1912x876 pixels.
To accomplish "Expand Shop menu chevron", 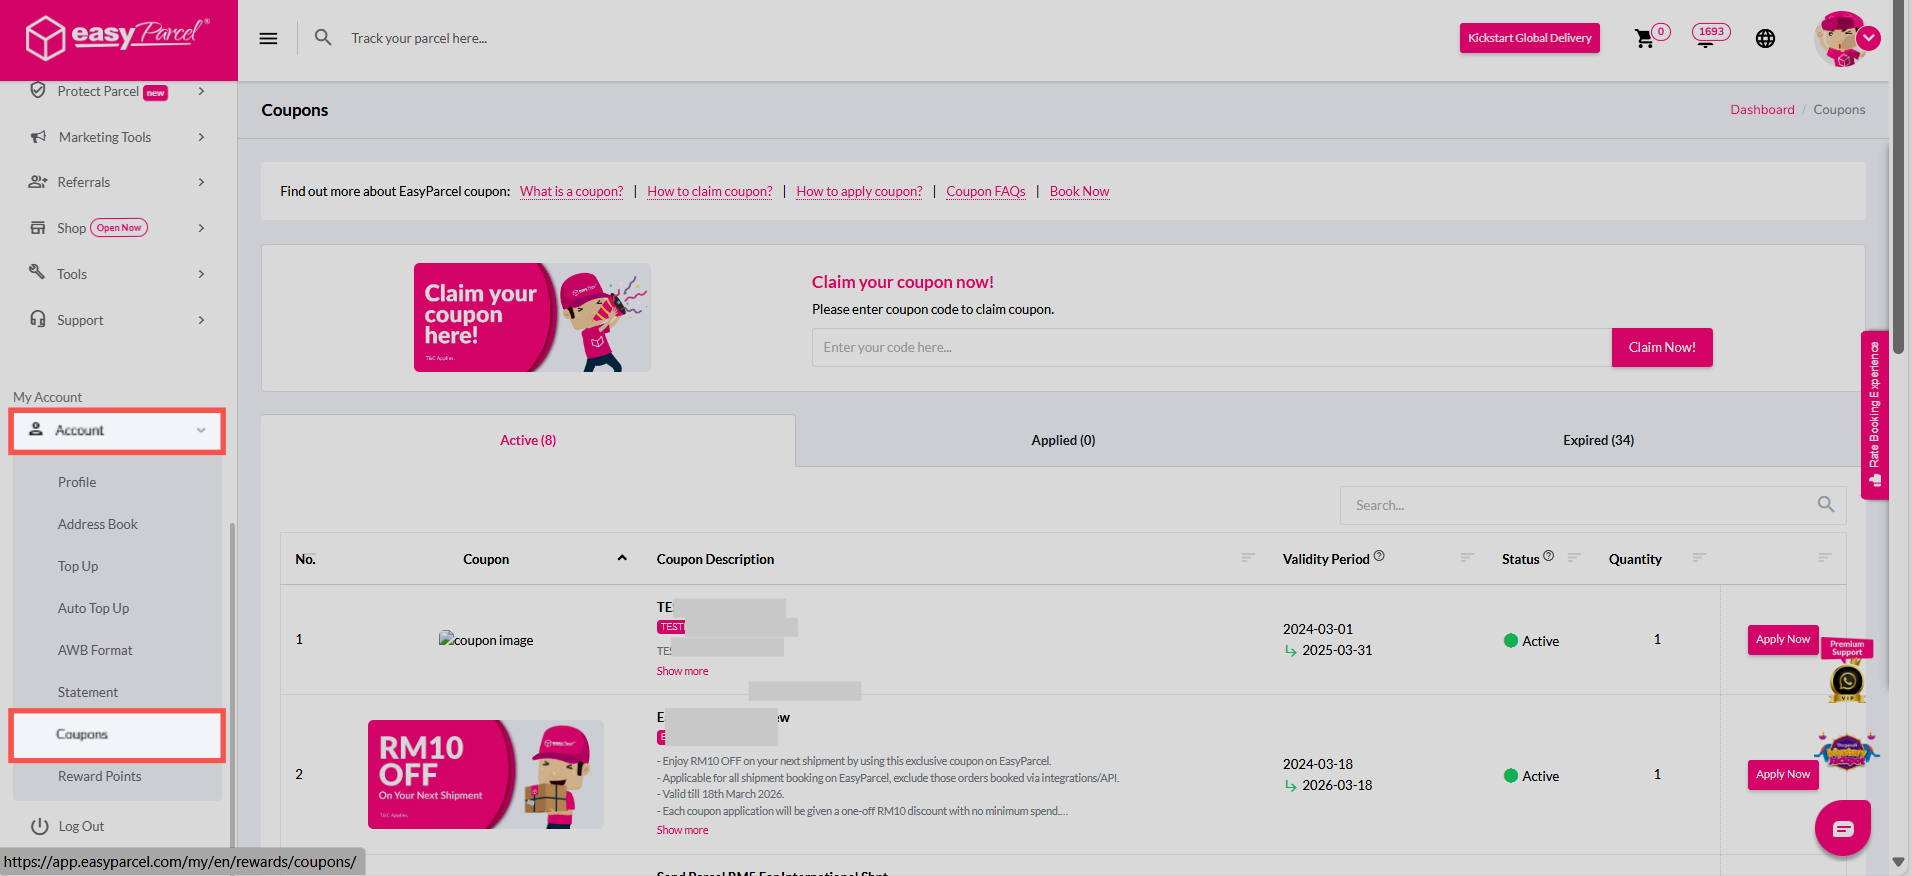I will pos(201,228).
